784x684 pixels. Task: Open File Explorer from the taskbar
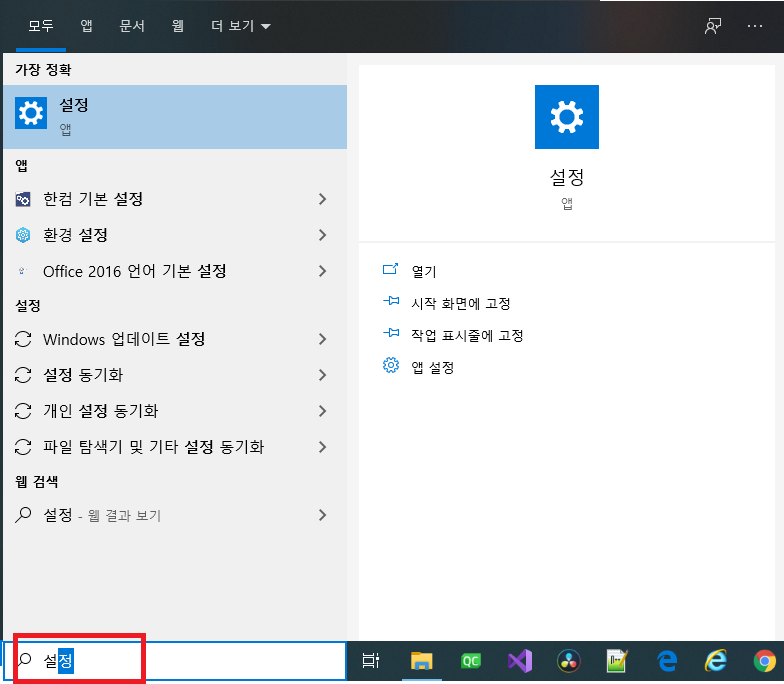click(x=422, y=661)
